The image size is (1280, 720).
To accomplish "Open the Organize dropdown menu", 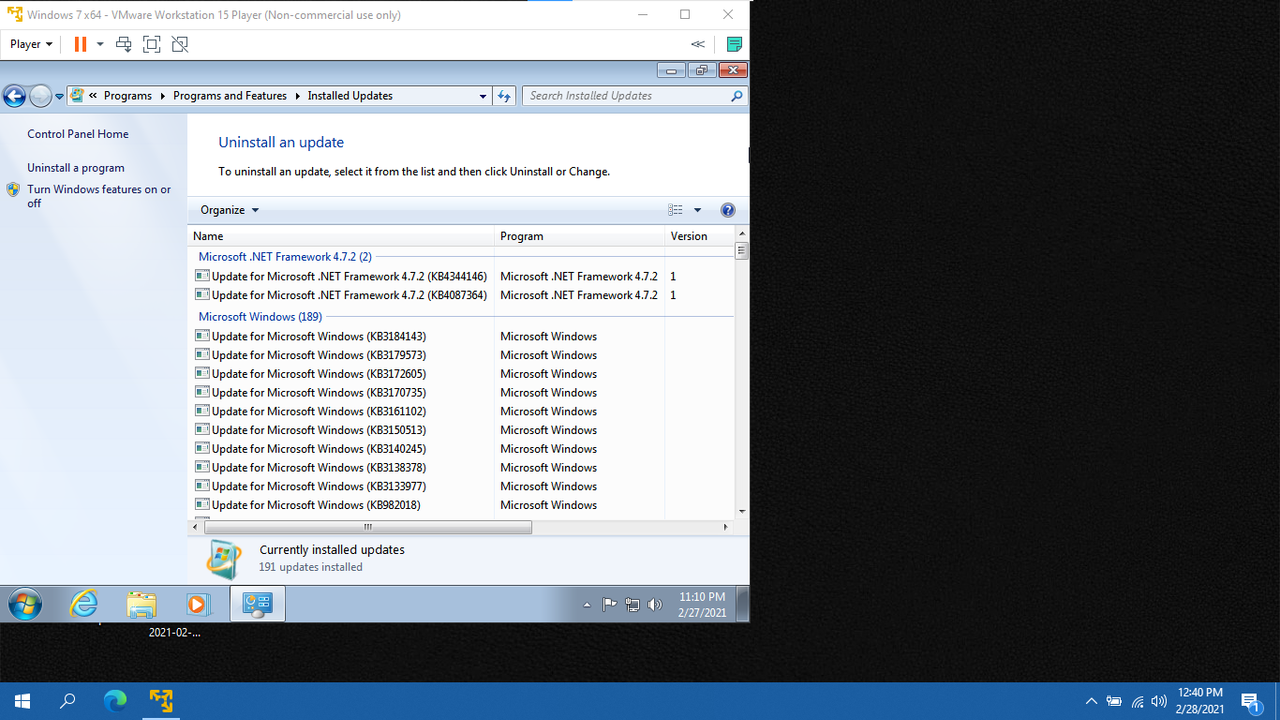I will pyautogui.click(x=229, y=210).
